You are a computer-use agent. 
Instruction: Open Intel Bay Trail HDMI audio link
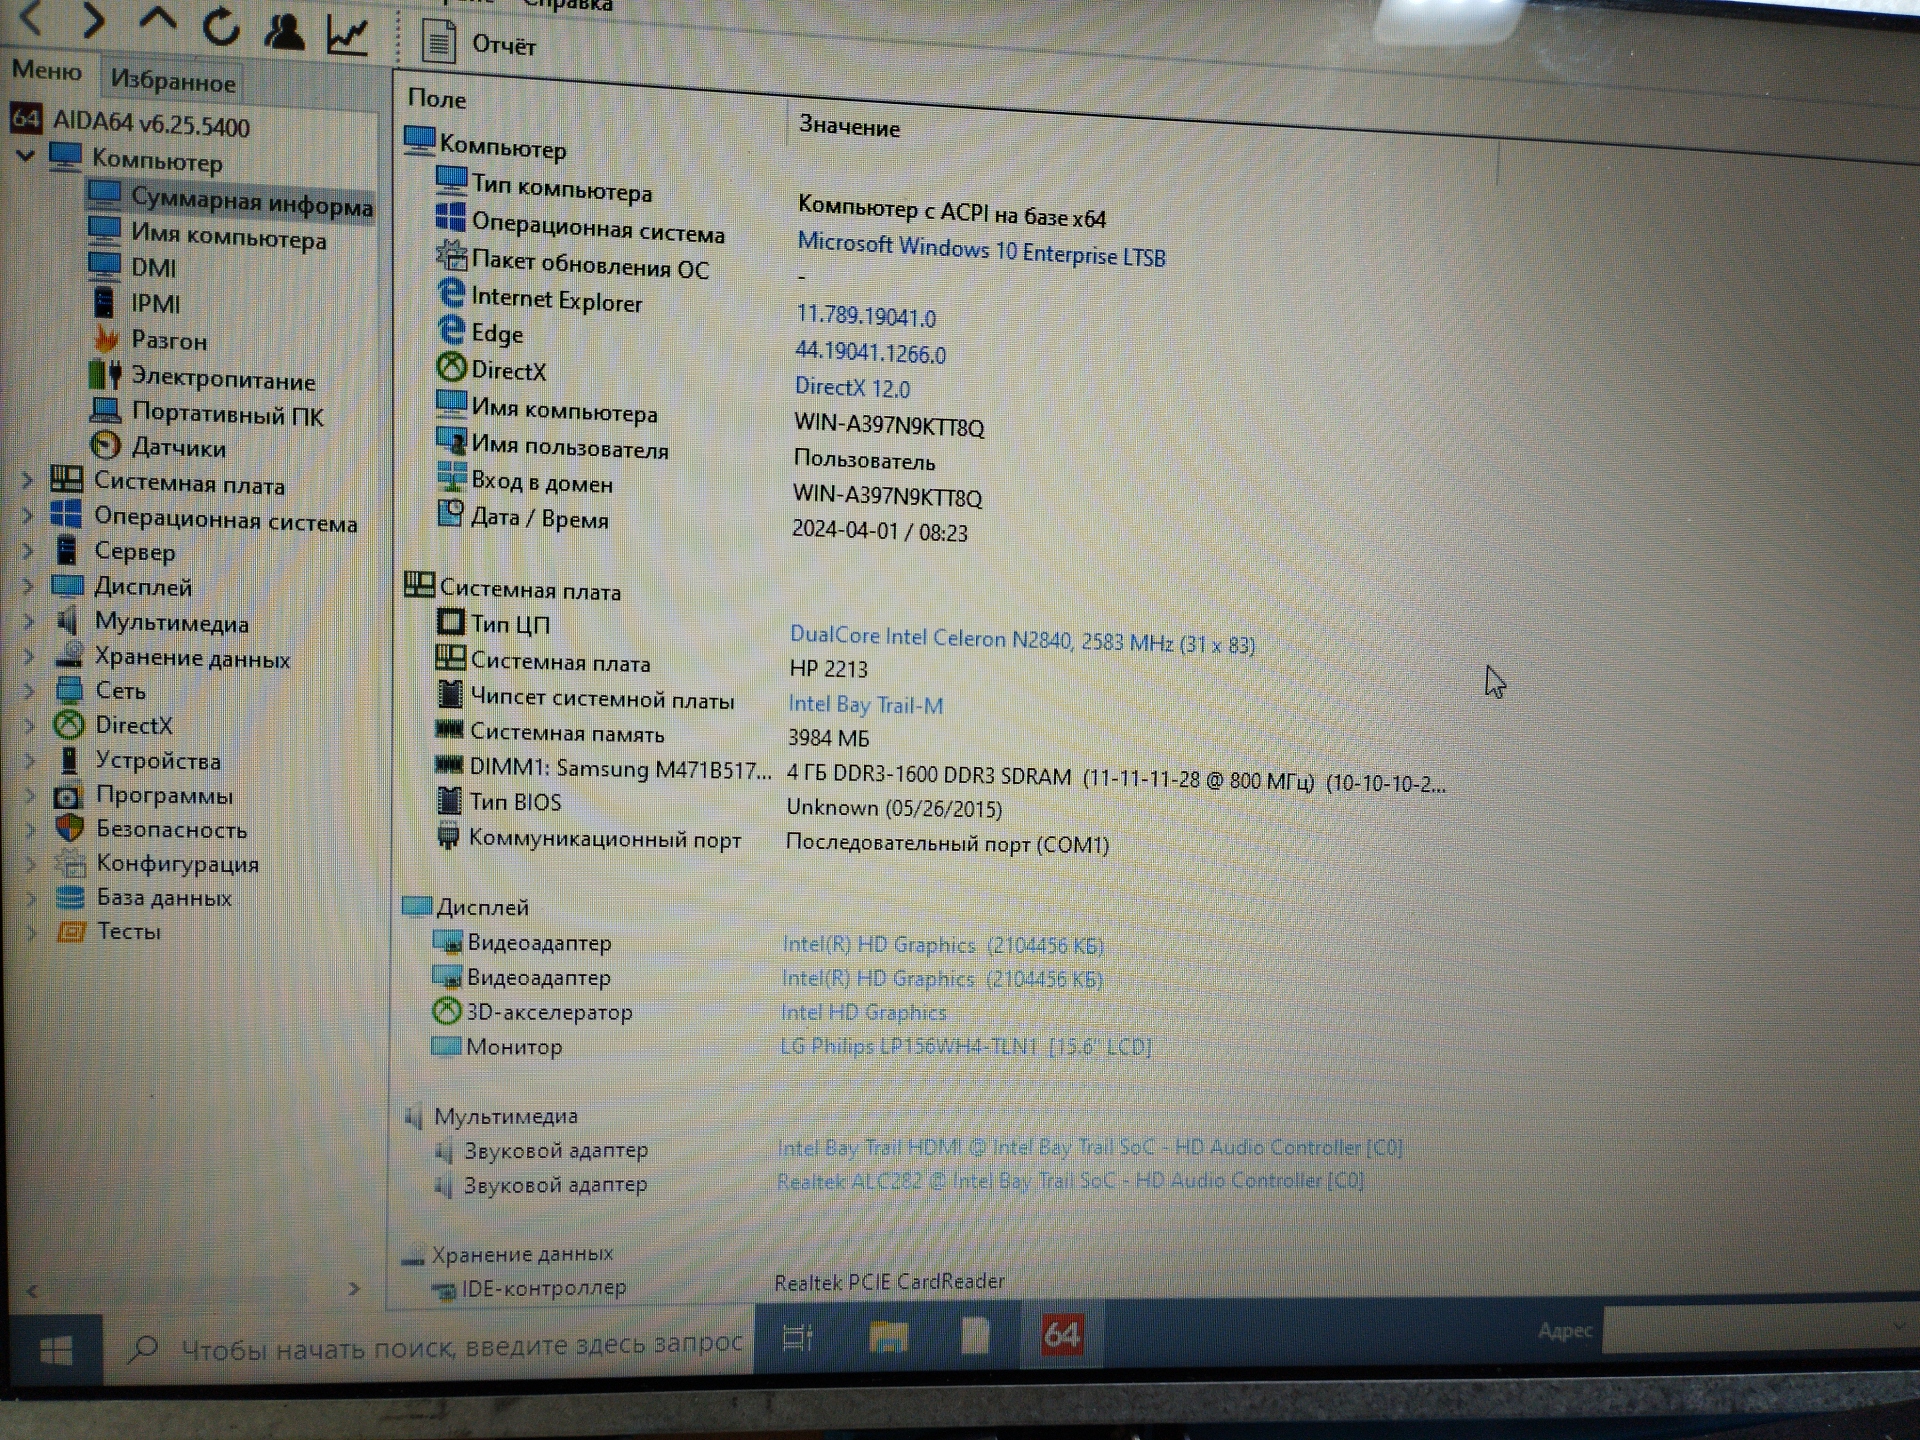pyautogui.click(x=1090, y=1148)
